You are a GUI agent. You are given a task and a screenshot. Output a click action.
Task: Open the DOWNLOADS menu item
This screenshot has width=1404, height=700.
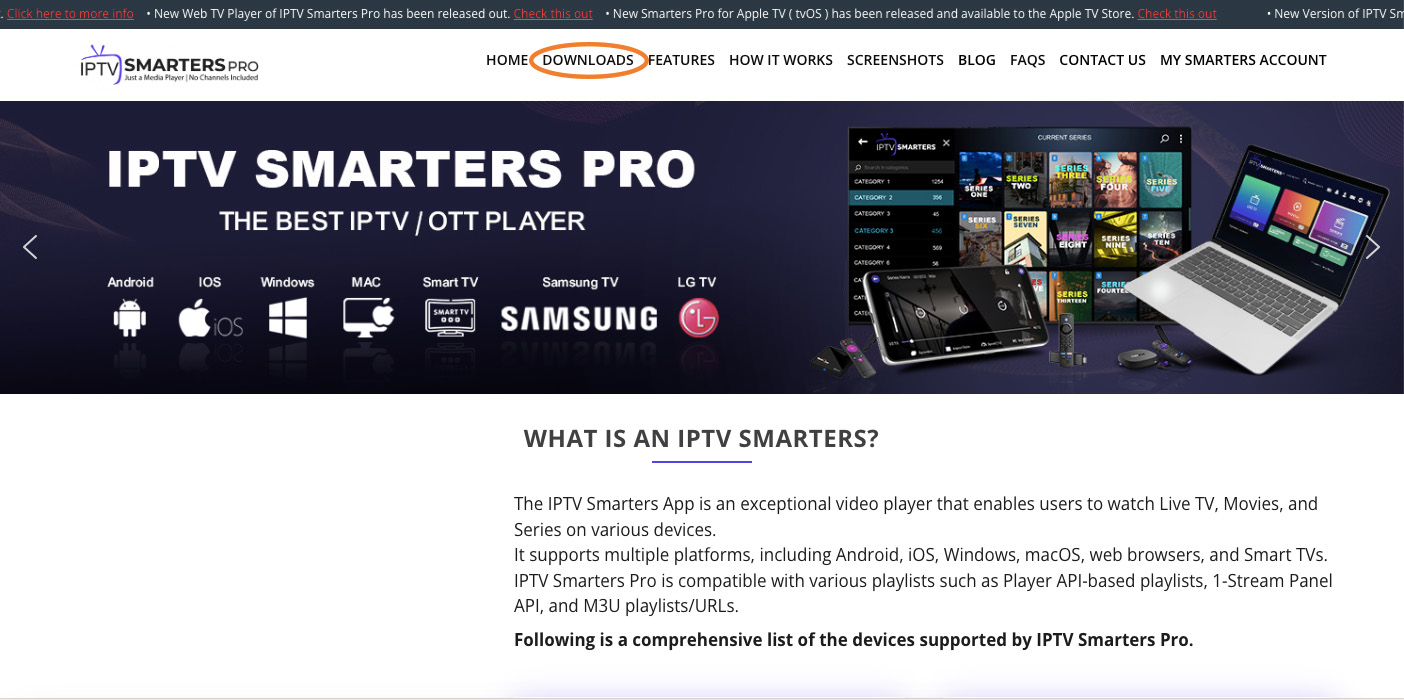pos(588,60)
